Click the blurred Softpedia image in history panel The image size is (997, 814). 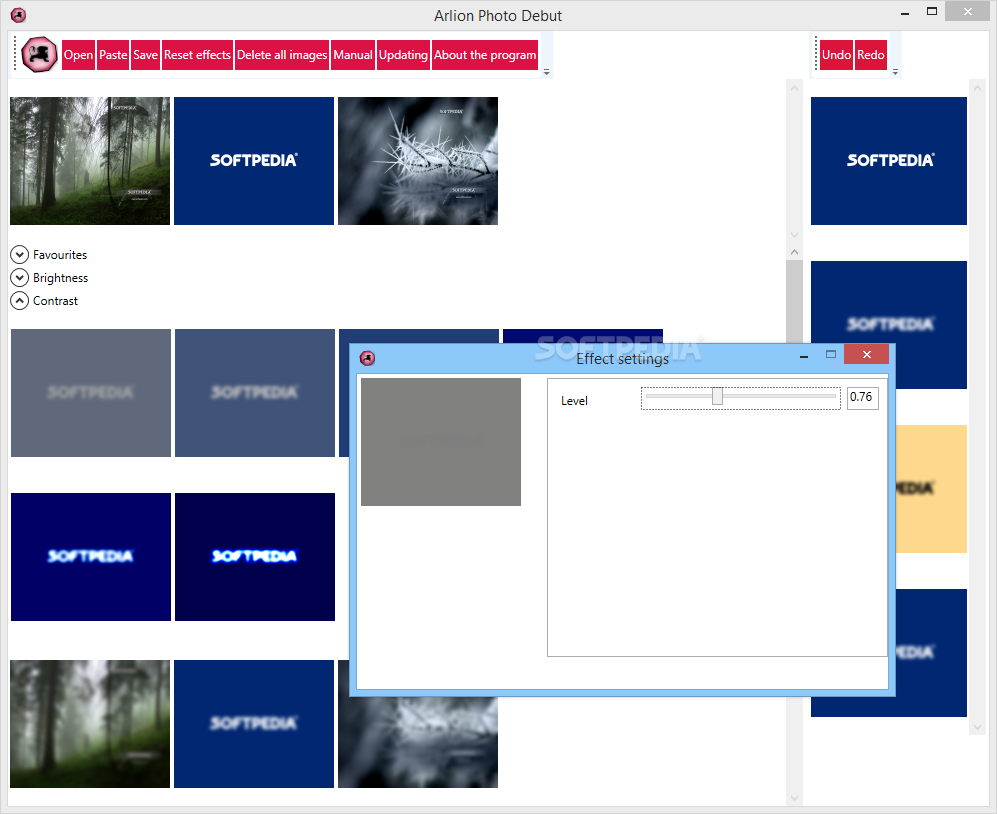889,303
